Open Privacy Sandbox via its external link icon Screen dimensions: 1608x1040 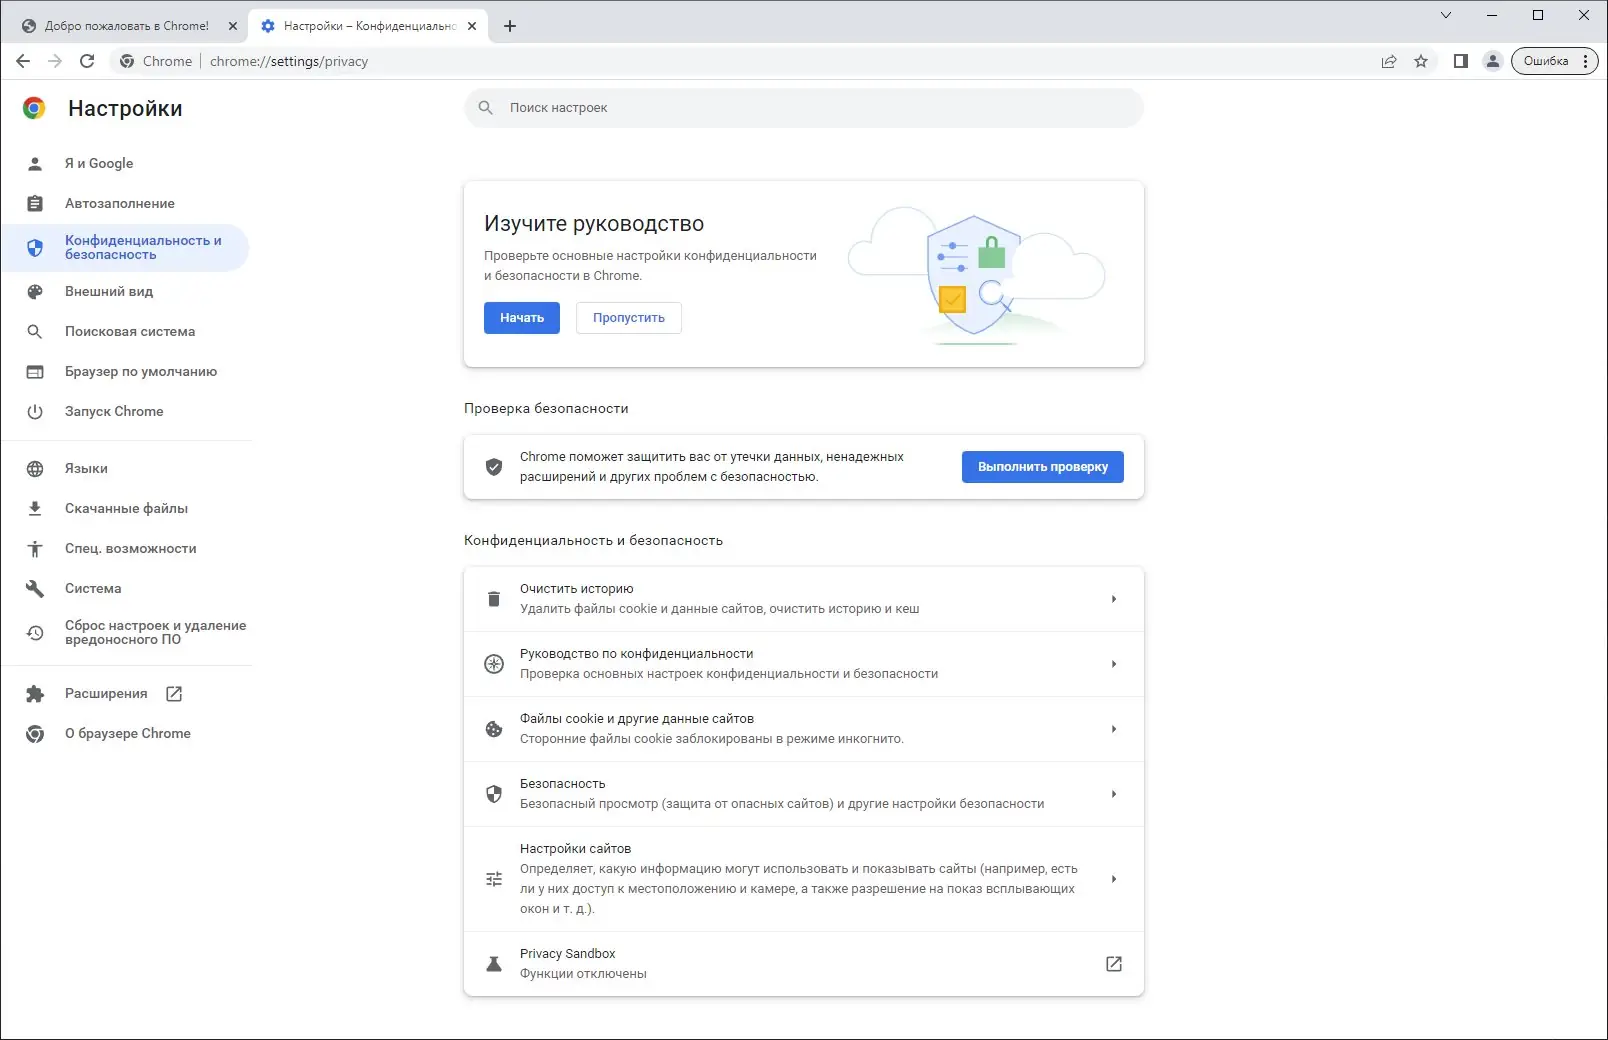click(1114, 964)
